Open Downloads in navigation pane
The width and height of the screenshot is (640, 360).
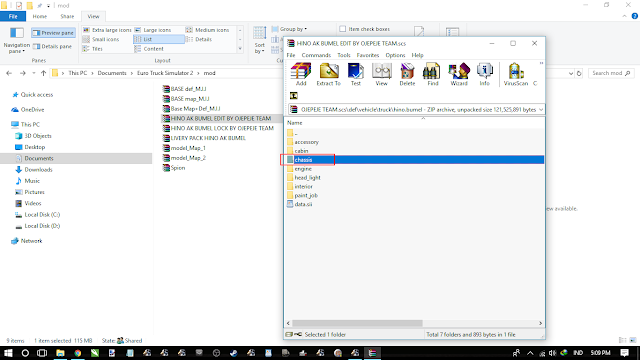tap(34, 170)
